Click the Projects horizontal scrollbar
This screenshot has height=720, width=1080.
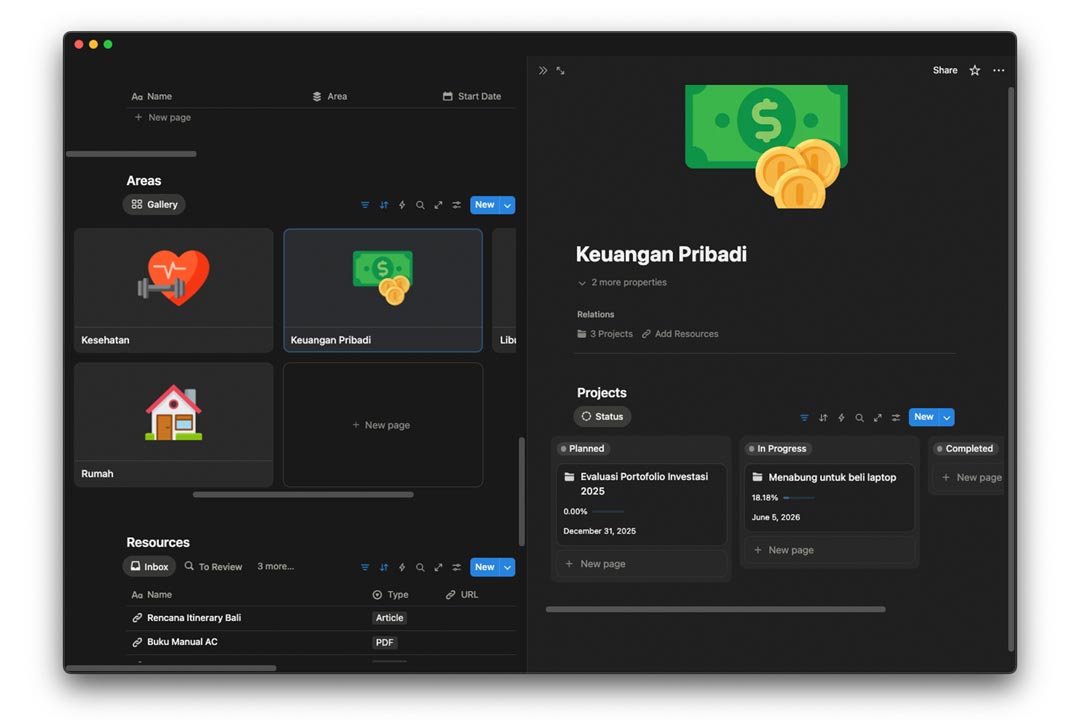coord(715,609)
